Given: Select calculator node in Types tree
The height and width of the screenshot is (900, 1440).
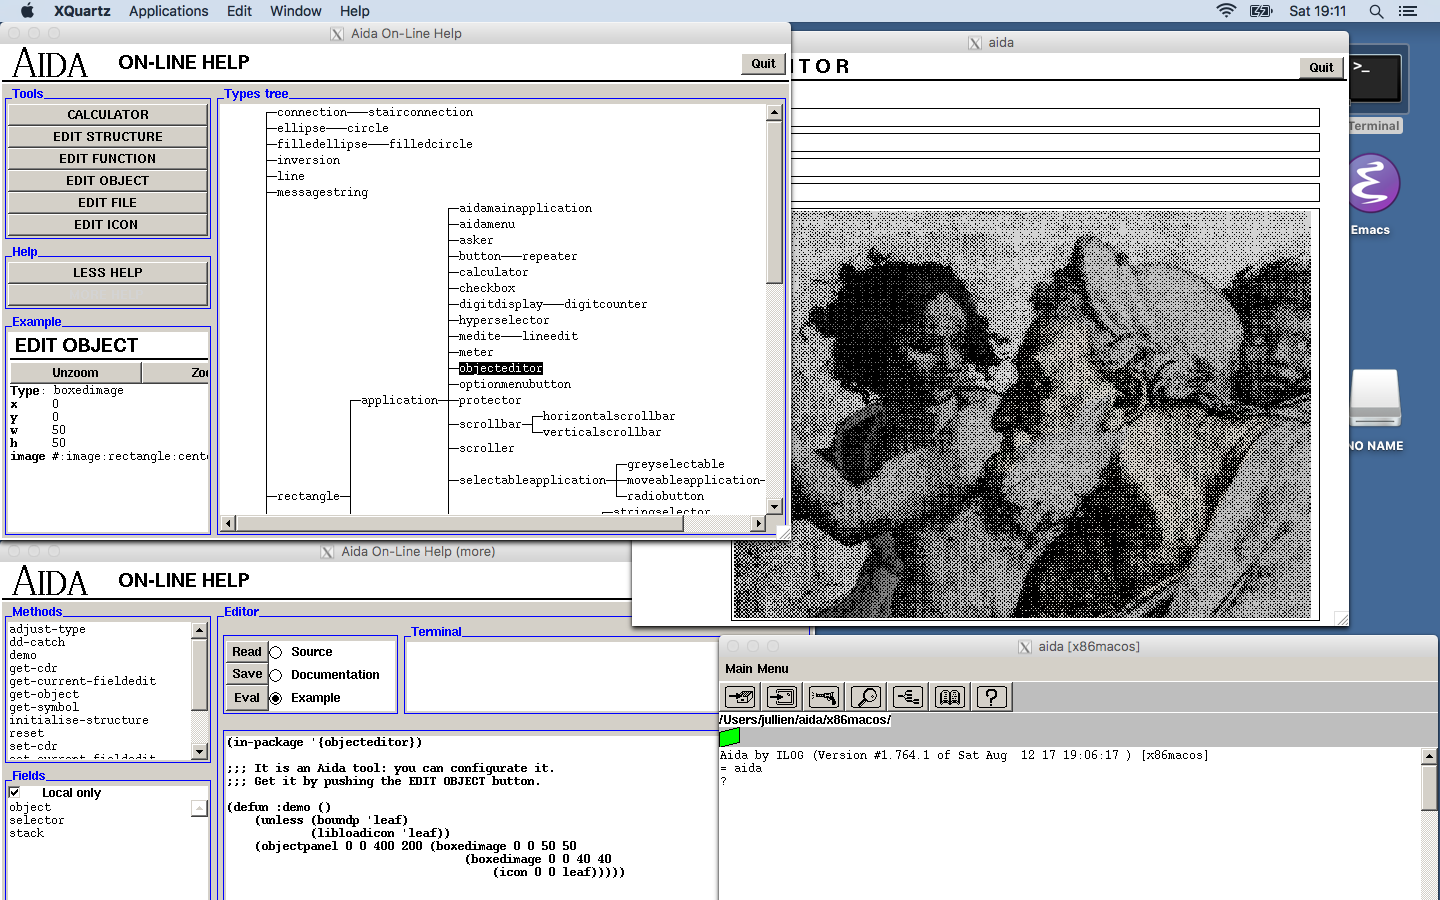Looking at the screenshot, I should [x=494, y=272].
